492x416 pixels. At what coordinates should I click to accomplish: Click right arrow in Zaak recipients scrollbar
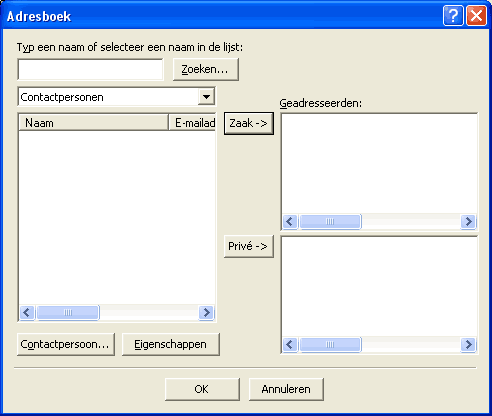[468, 221]
